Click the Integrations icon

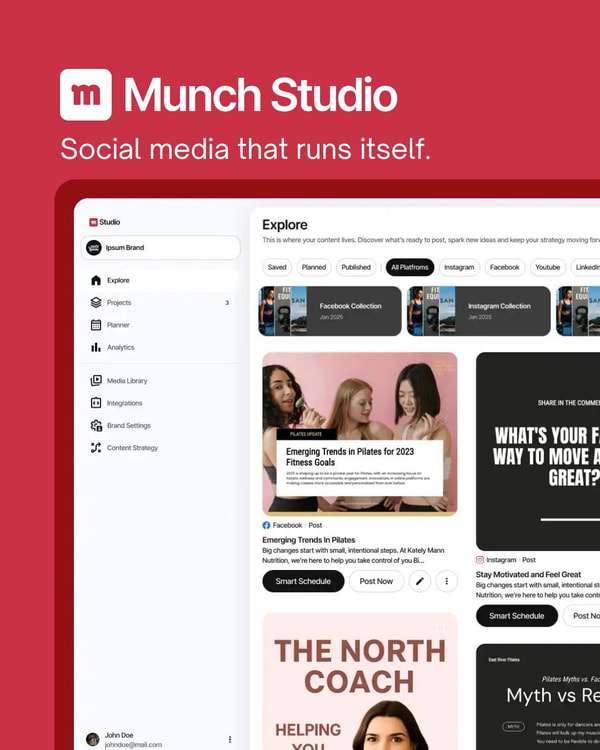96,403
